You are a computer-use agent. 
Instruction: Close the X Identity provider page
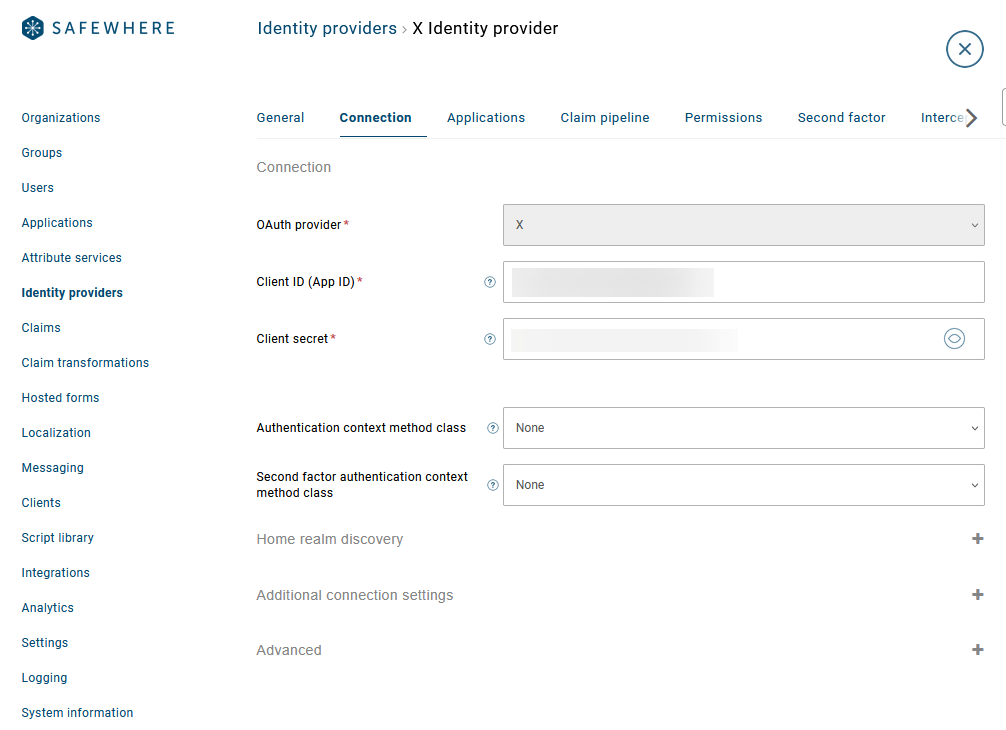tap(964, 49)
